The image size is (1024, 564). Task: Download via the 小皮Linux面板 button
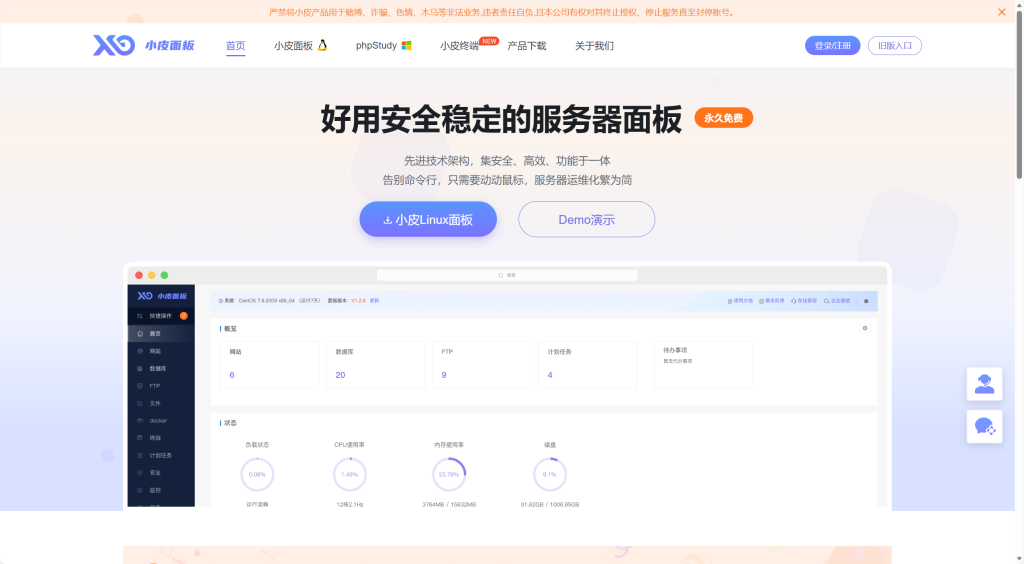click(x=428, y=219)
